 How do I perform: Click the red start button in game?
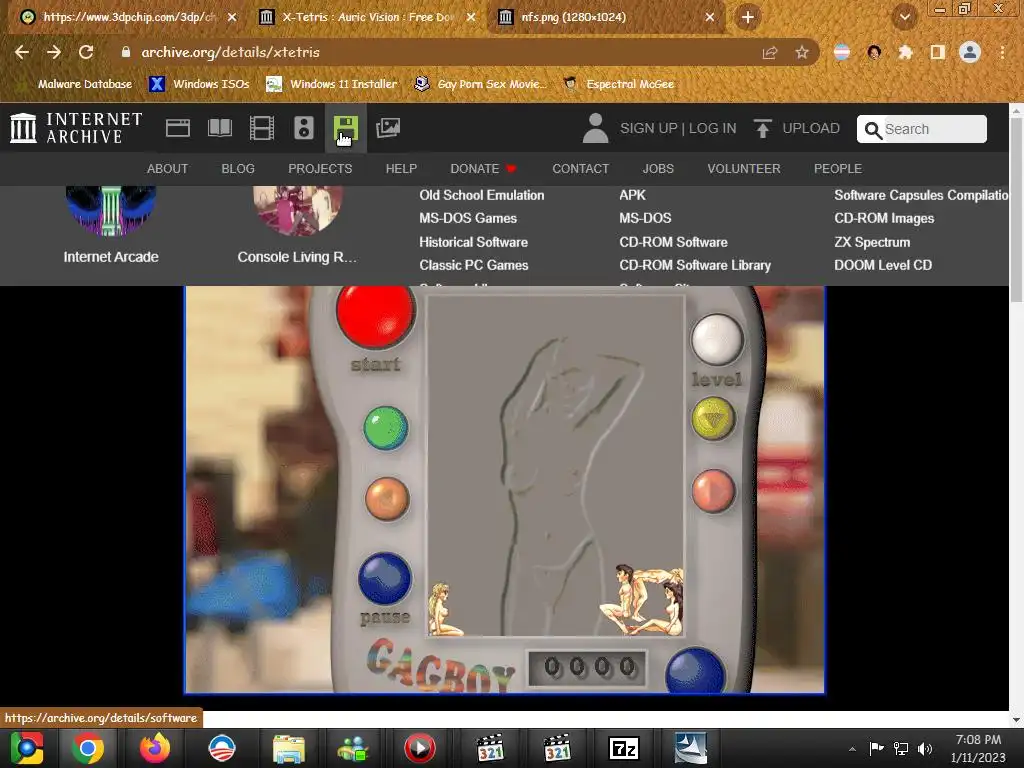pos(376,315)
